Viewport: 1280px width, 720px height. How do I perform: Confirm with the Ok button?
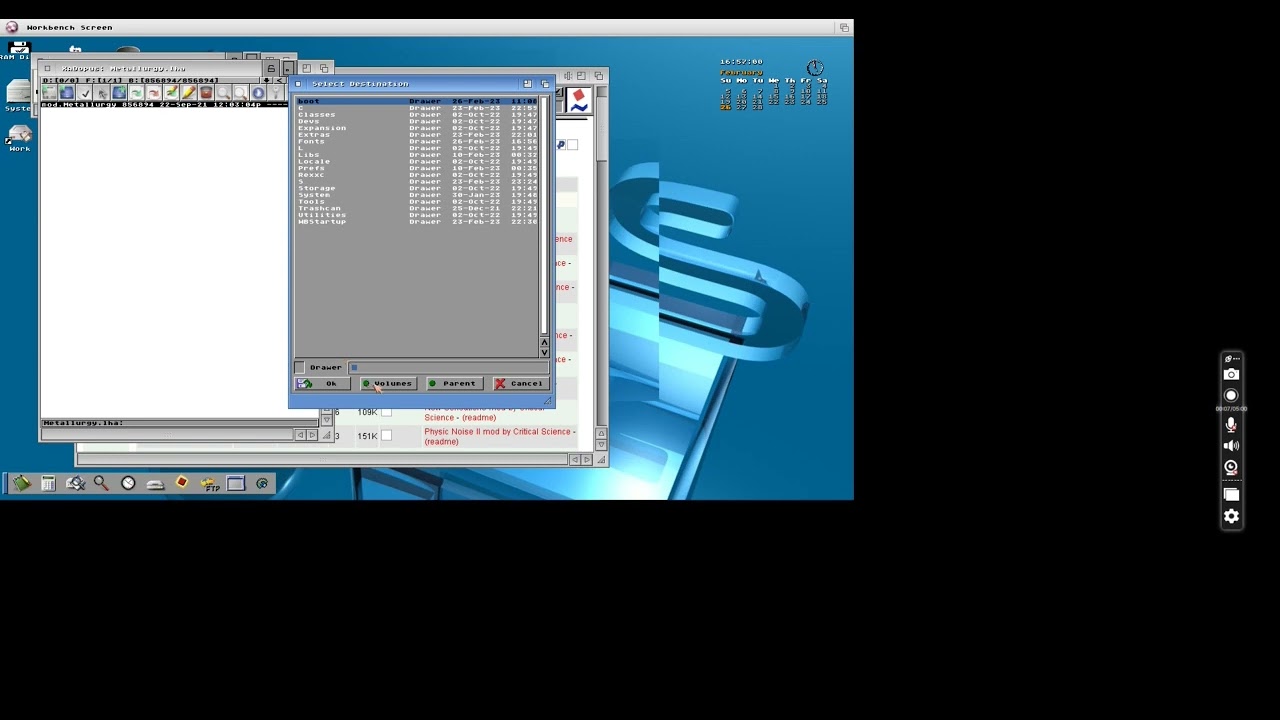(x=322, y=384)
